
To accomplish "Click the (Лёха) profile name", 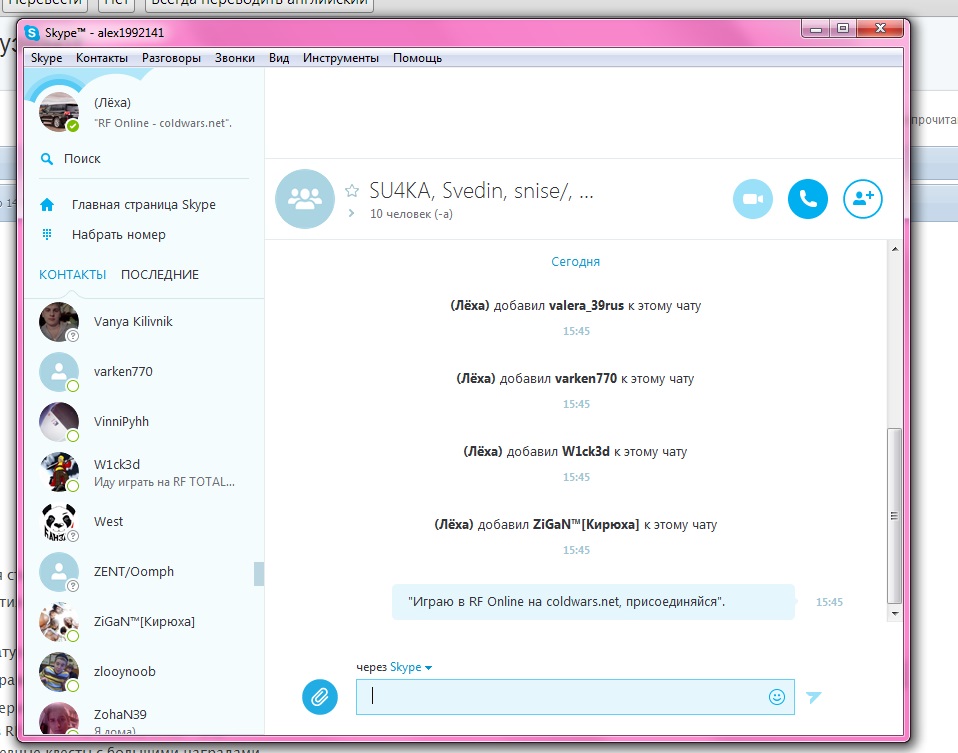I will (x=112, y=103).
